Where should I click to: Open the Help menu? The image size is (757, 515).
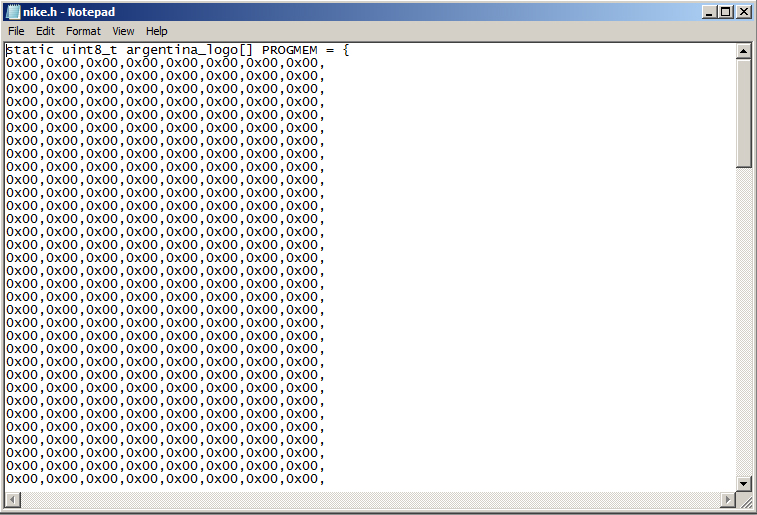156,31
